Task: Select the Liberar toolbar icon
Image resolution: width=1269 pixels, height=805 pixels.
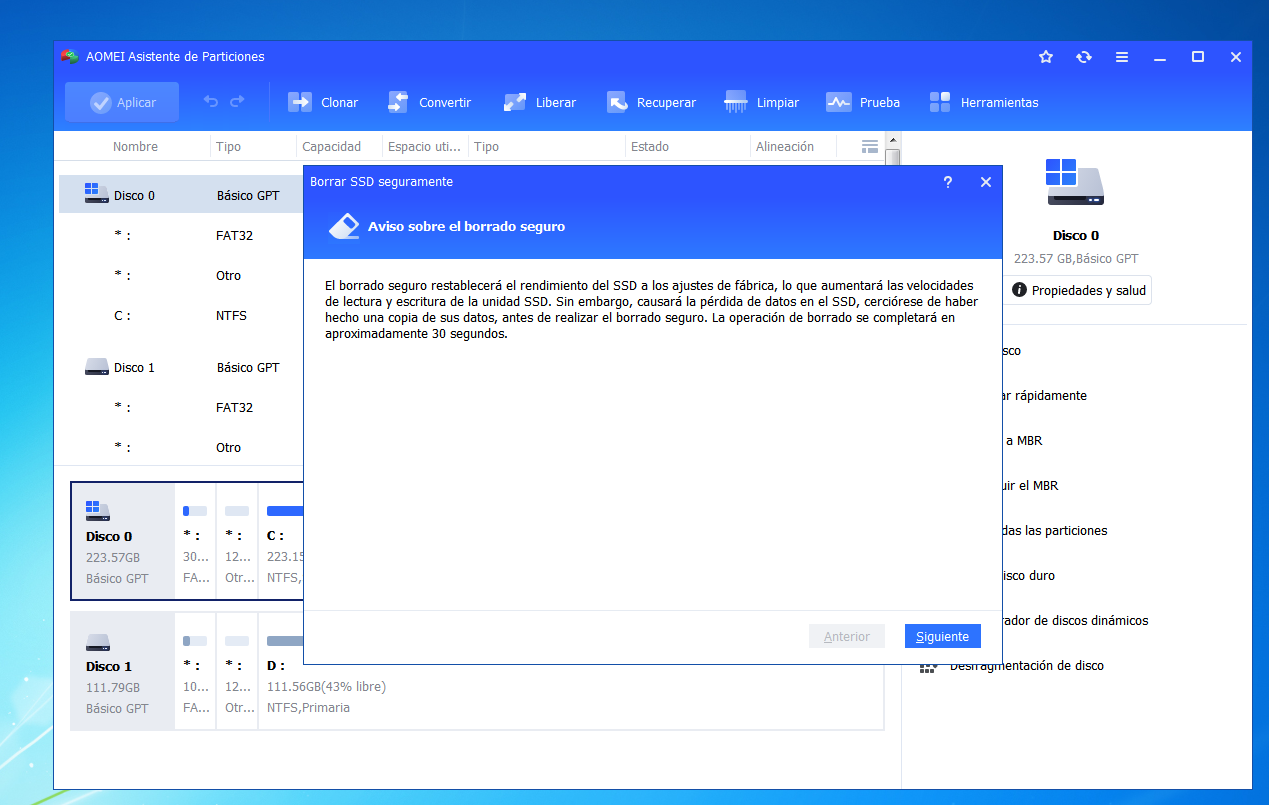Action: pyautogui.click(x=515, y=102)
